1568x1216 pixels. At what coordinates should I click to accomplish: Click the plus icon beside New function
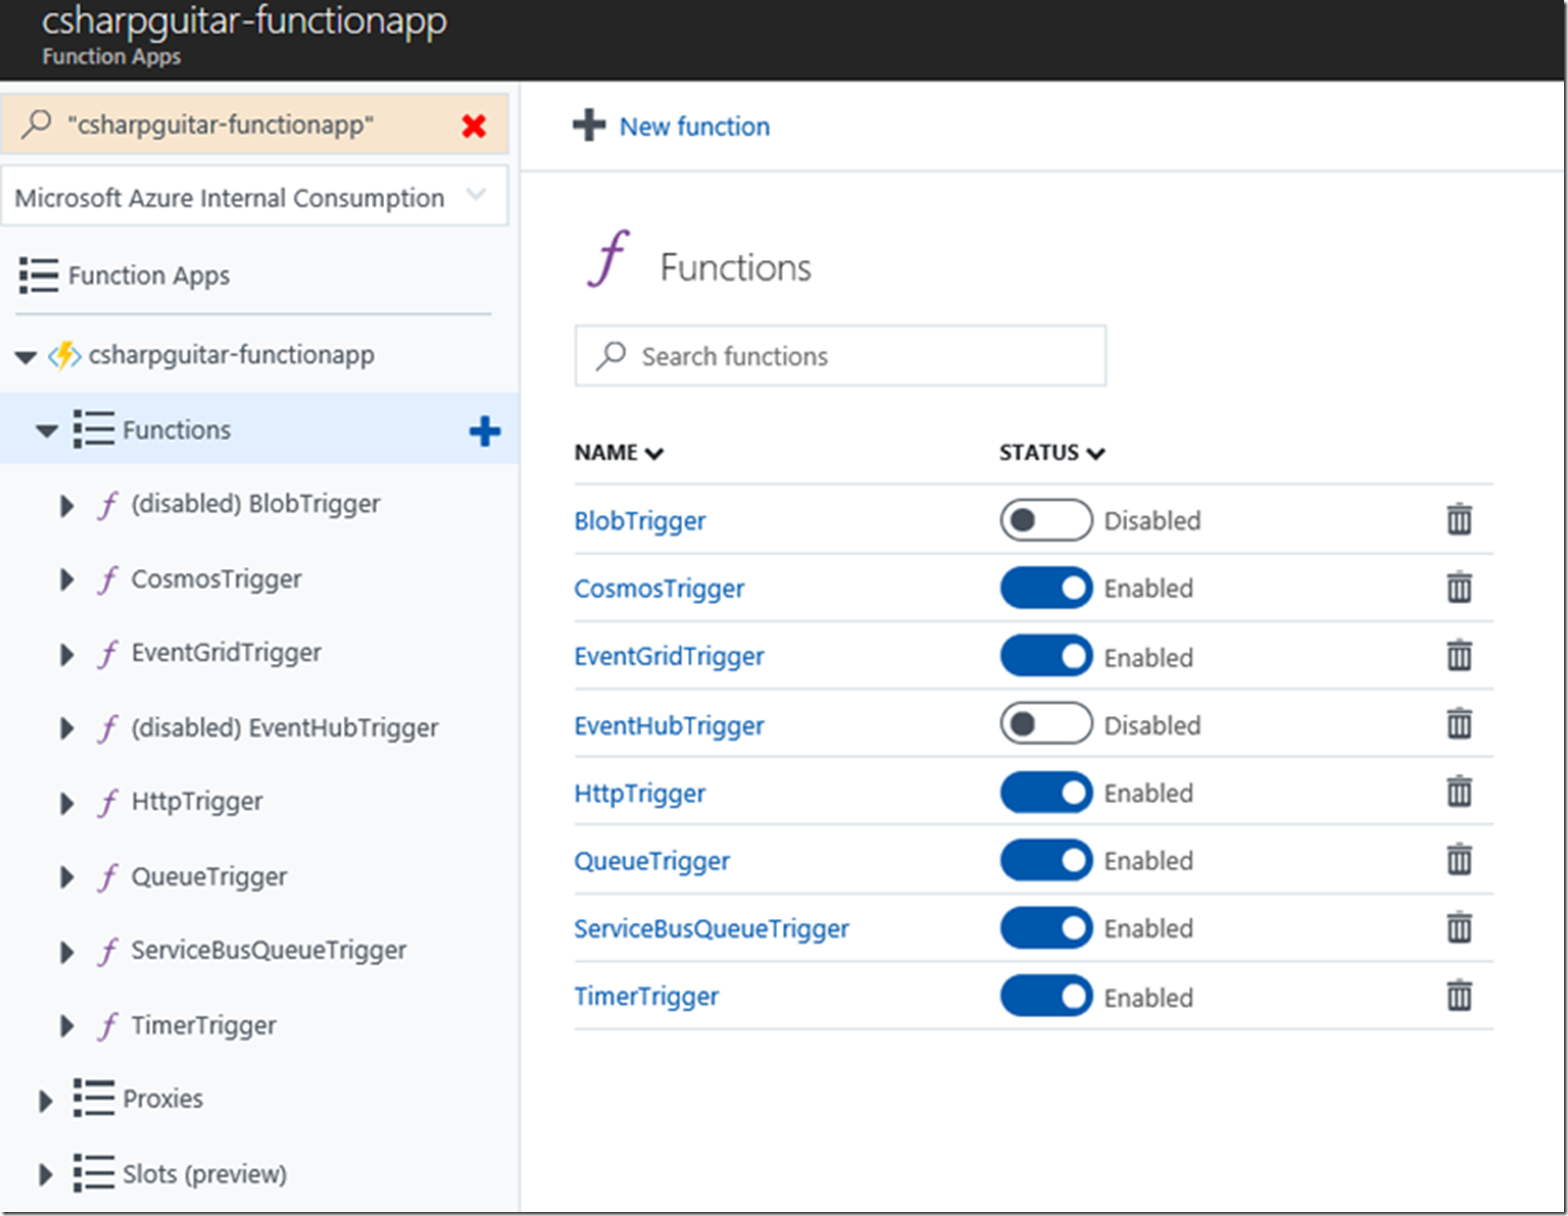589,125
